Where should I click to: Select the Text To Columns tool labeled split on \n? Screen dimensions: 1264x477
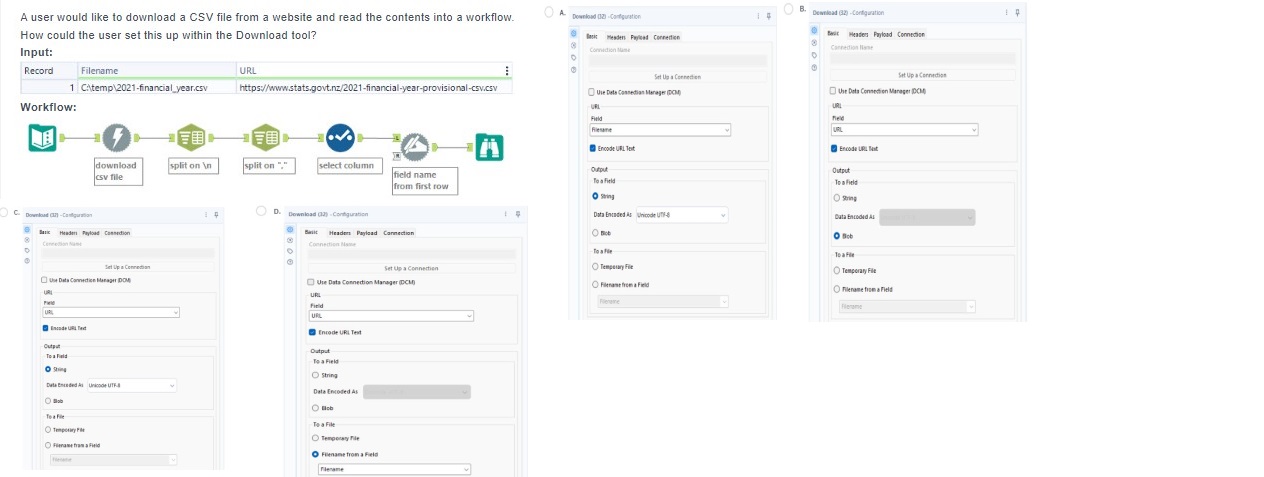click(x=191, y=137)
